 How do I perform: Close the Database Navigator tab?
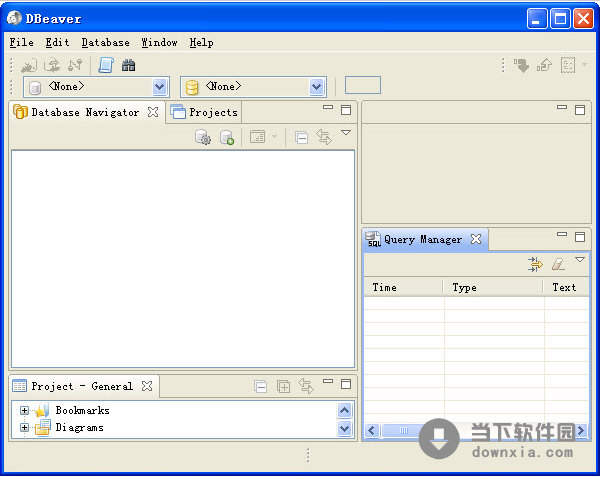[153, 112]
